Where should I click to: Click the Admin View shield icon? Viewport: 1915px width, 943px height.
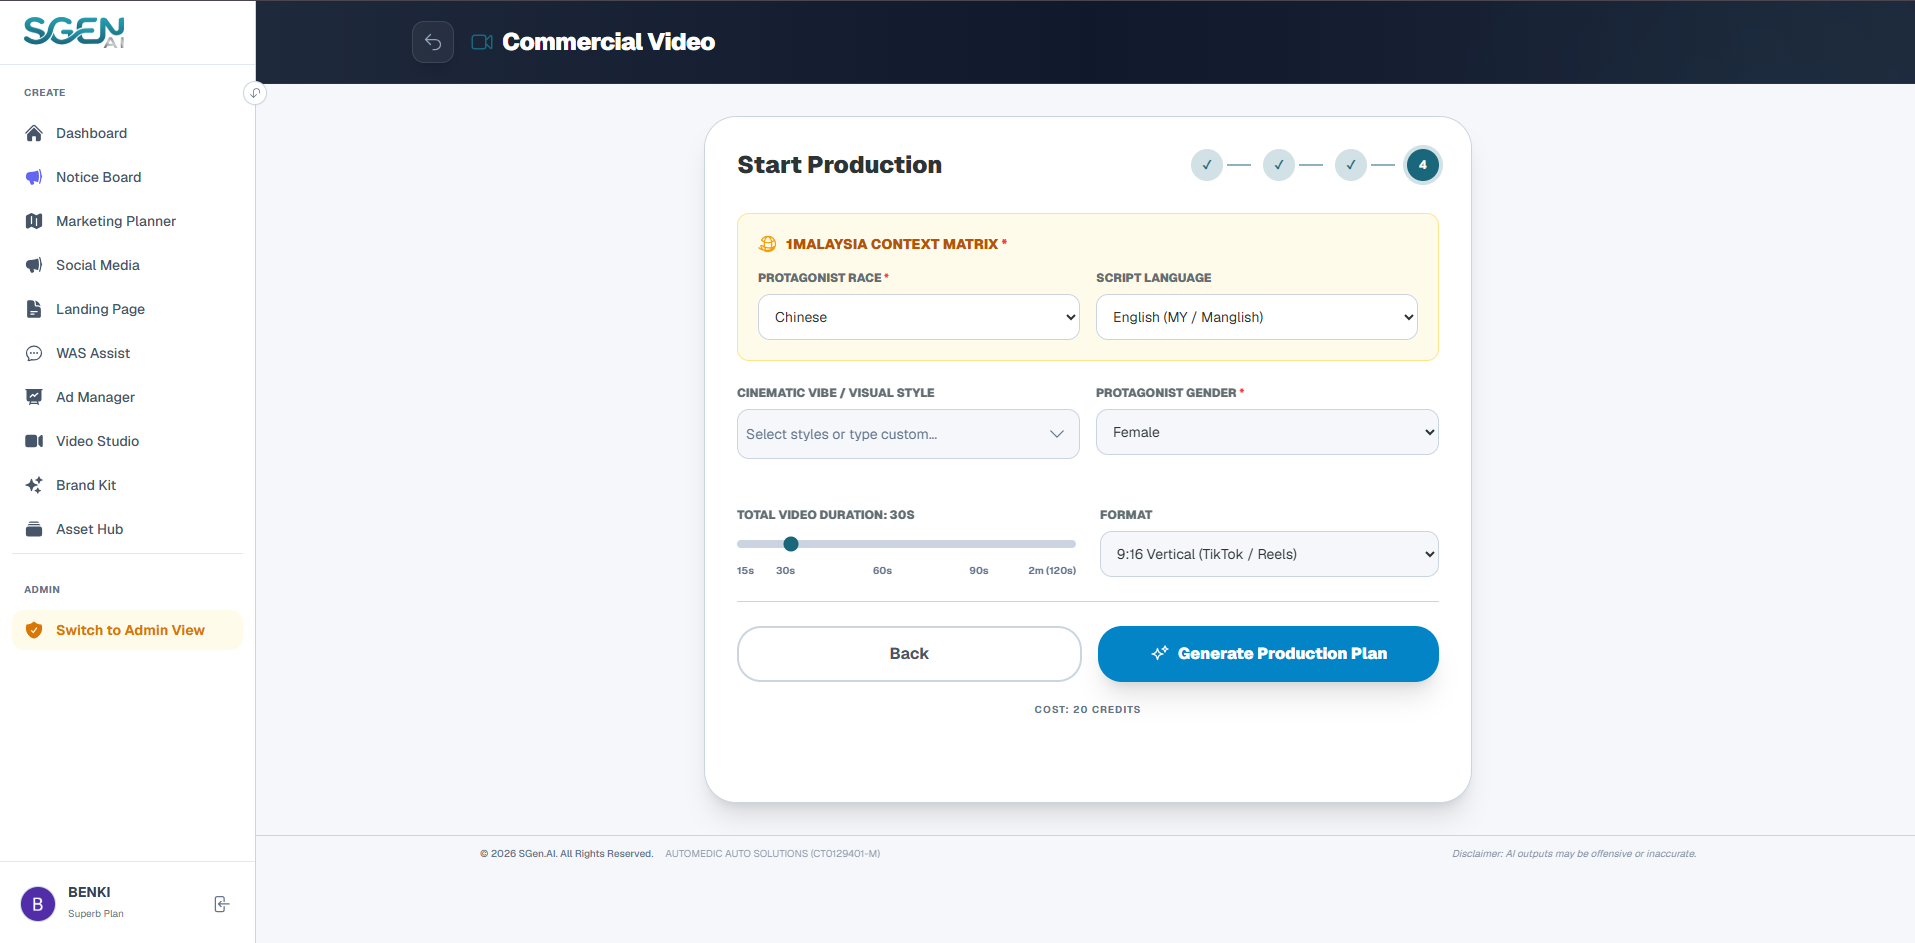tap(34, 630)
